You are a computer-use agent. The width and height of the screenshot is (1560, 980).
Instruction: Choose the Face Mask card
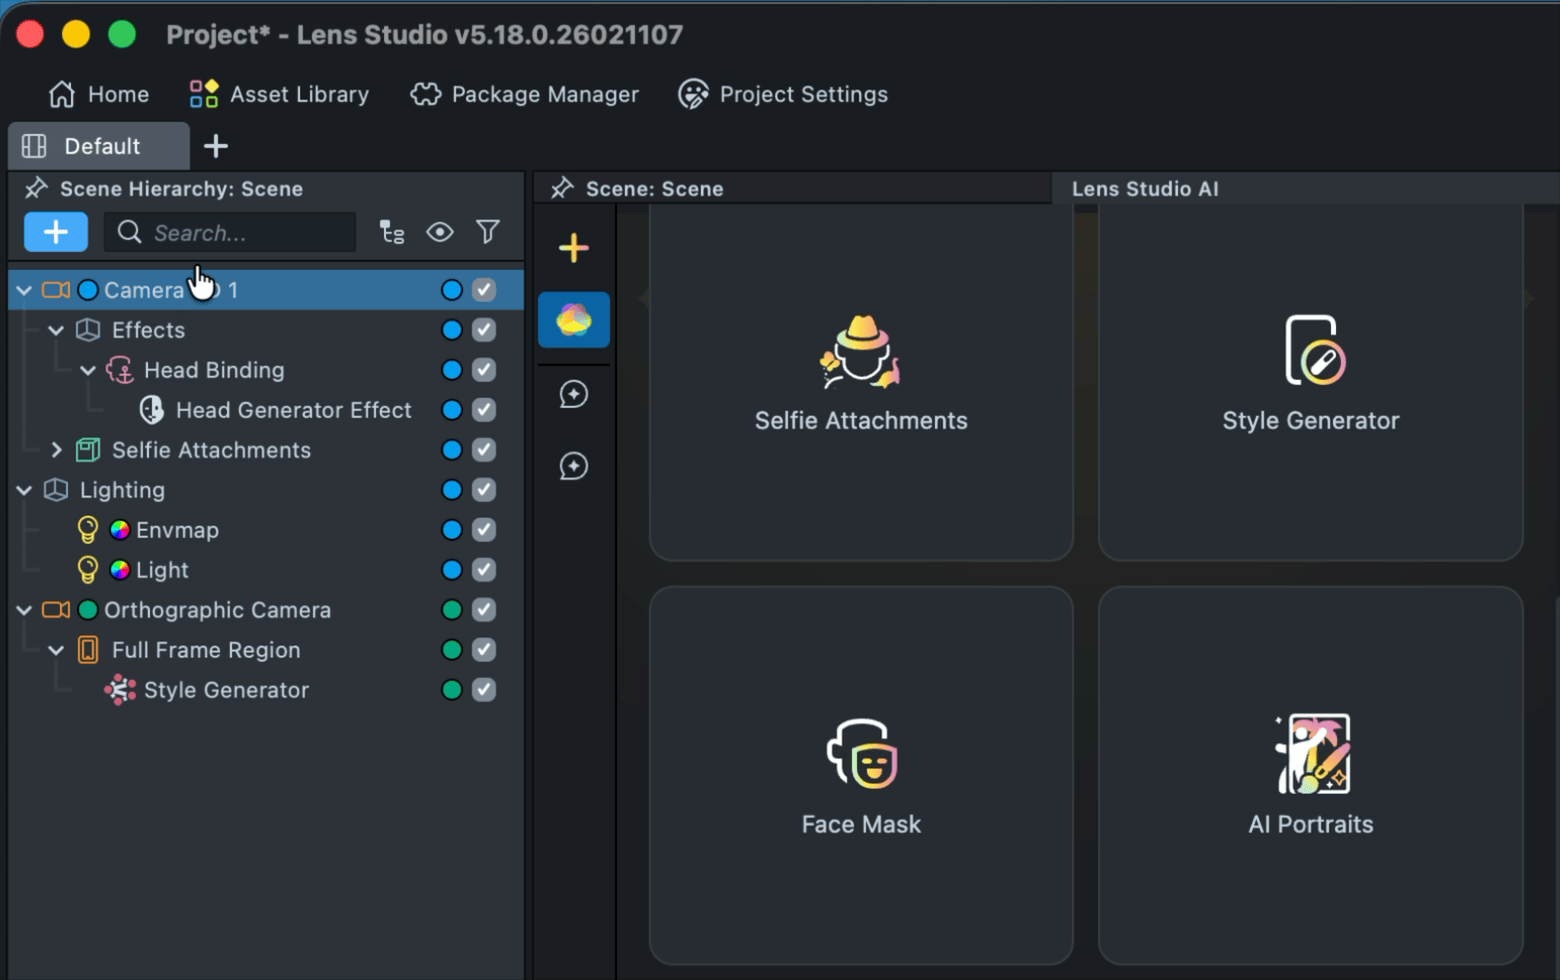pos(861,775)
